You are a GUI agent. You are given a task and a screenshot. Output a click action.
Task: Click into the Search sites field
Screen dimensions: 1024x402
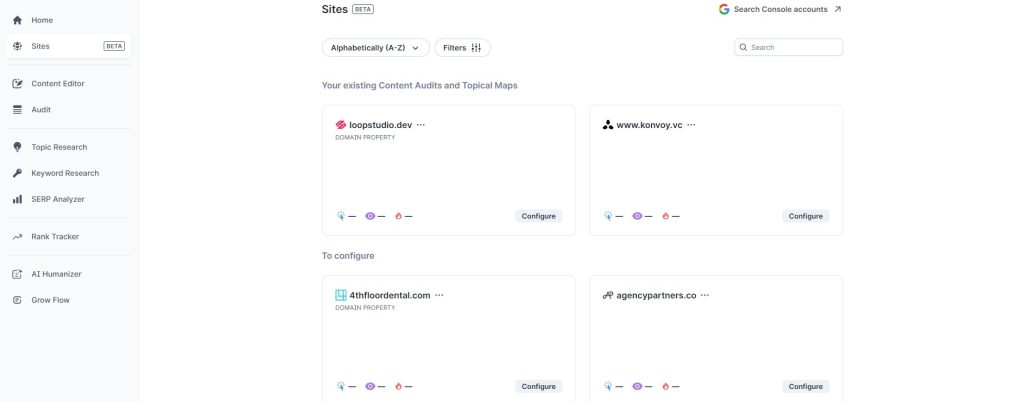tap(794, 47)
